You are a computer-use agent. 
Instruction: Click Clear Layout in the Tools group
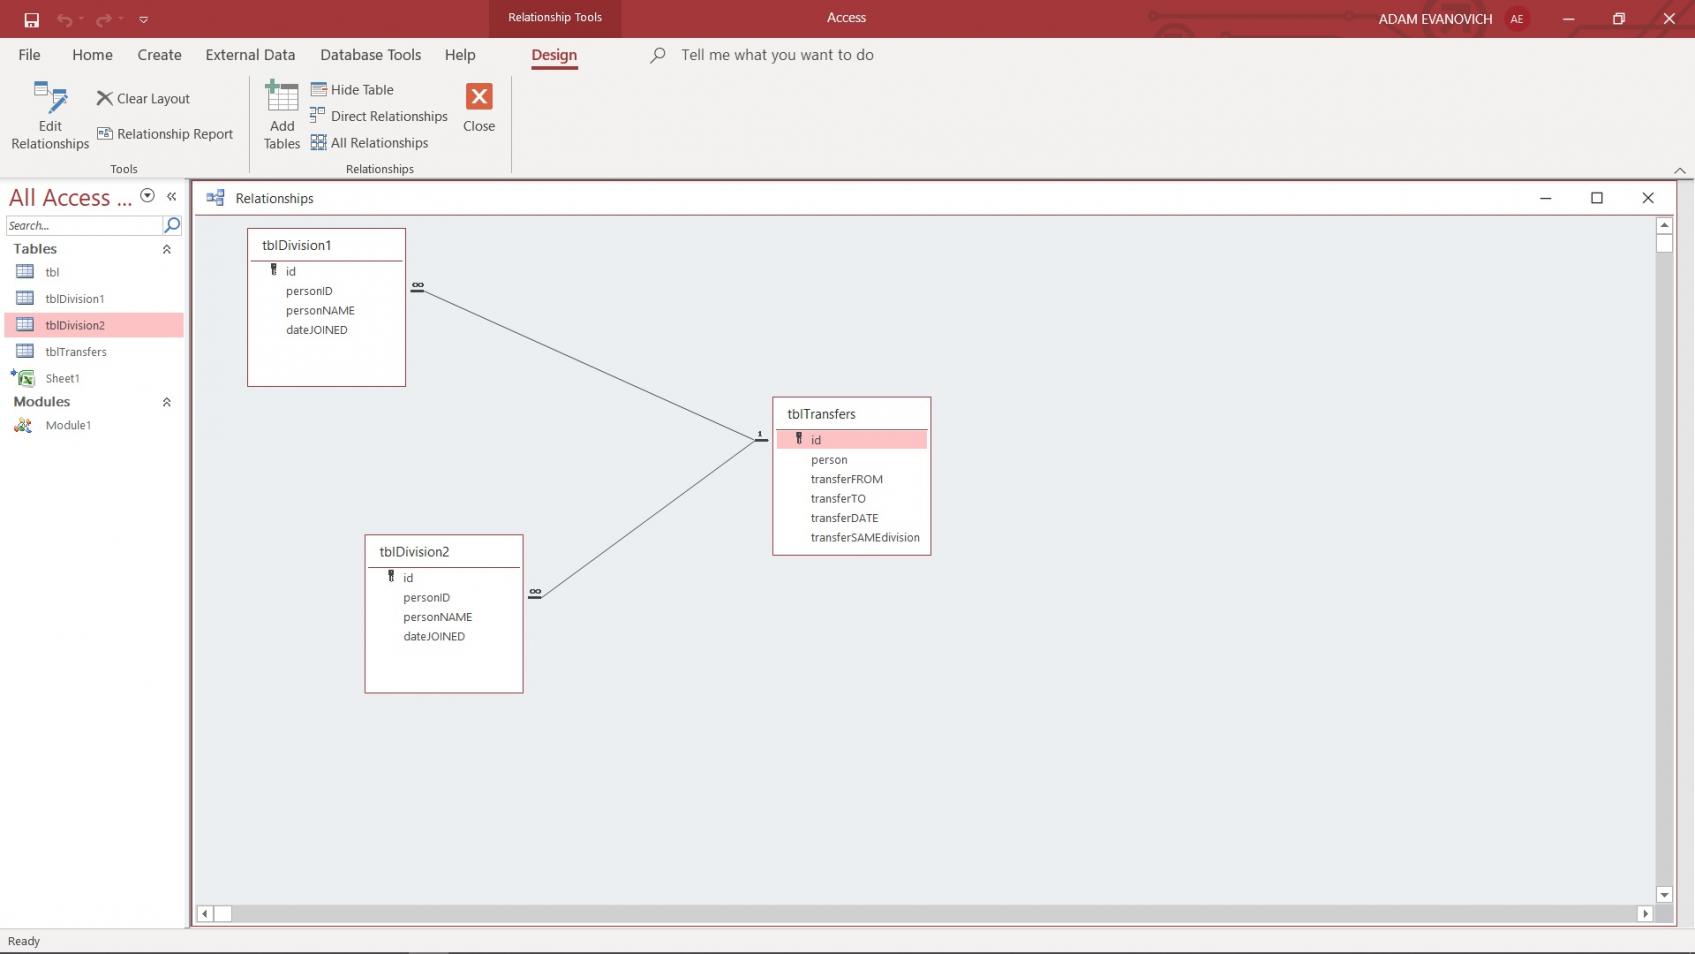pos(143,98)
